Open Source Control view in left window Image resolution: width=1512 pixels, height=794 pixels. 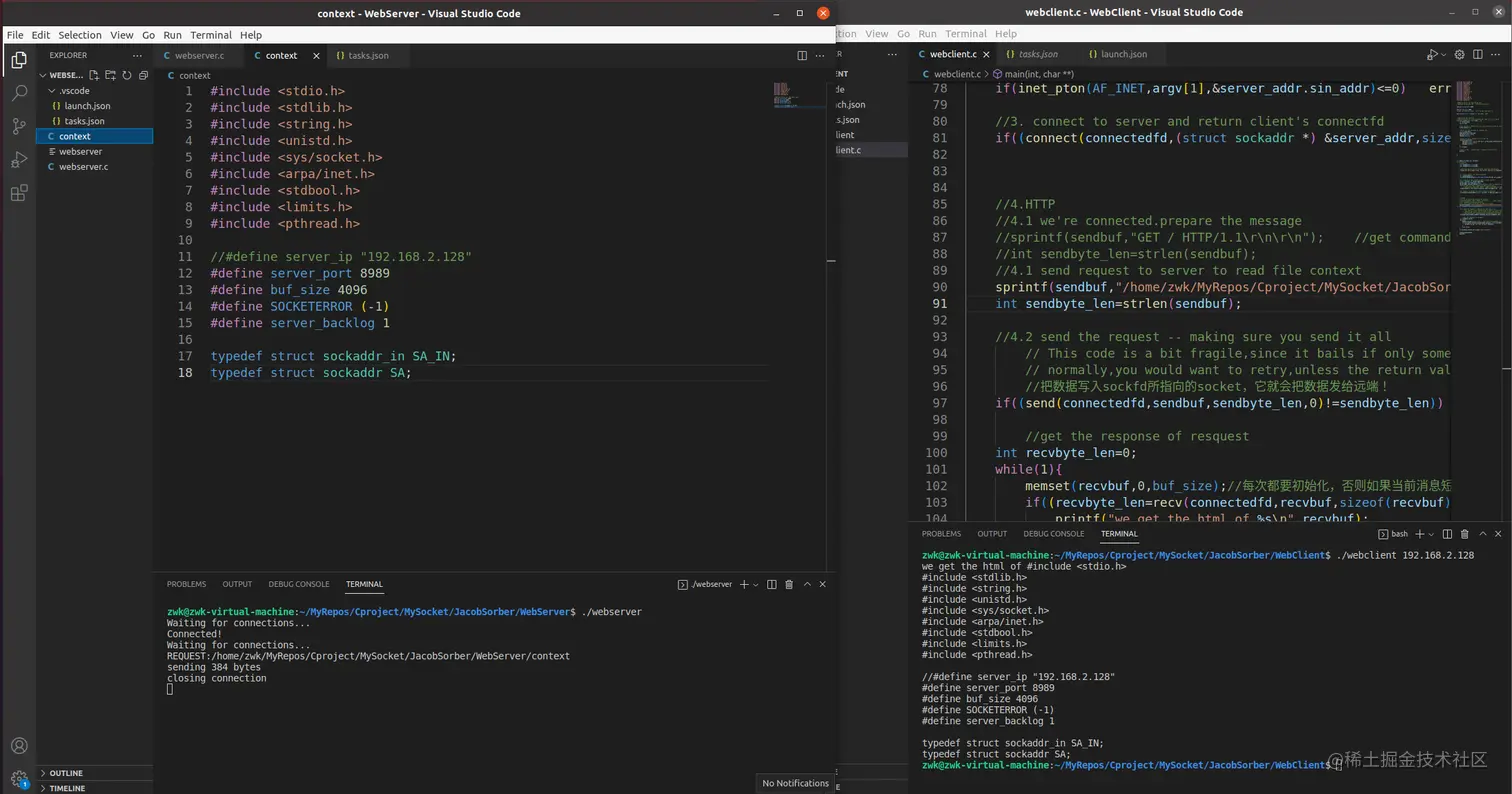[19, 126]
